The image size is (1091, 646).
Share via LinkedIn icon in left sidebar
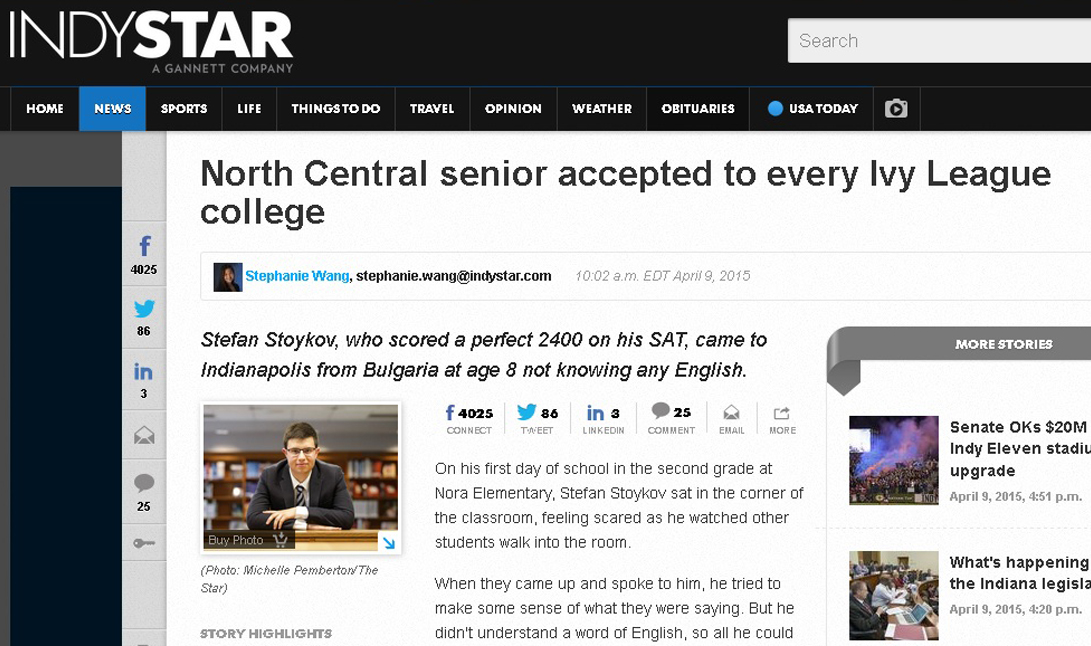[144, 372]
